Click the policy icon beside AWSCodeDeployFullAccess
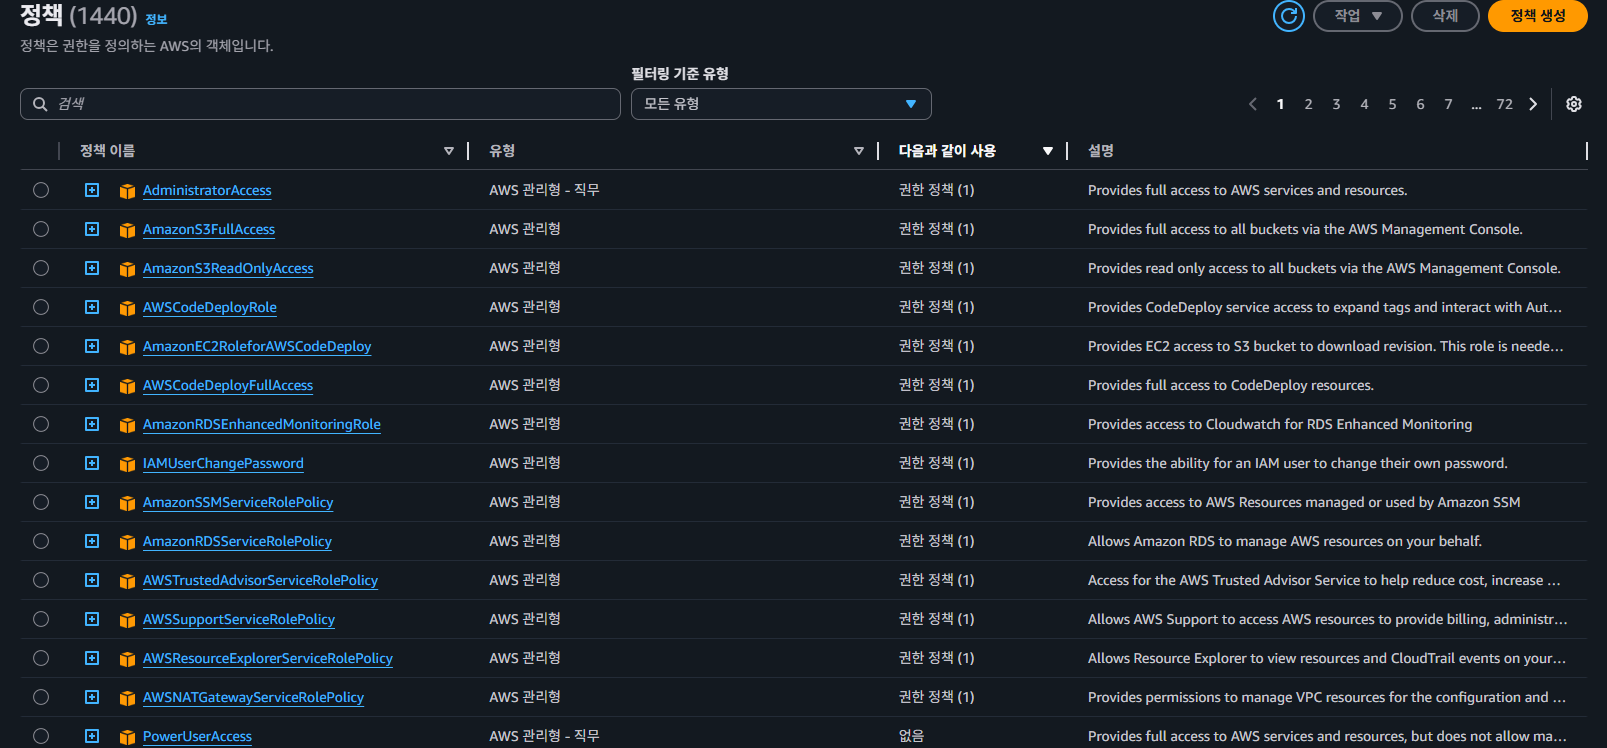The width and height of the screenshot is (1607, 748). pos(127,386)
